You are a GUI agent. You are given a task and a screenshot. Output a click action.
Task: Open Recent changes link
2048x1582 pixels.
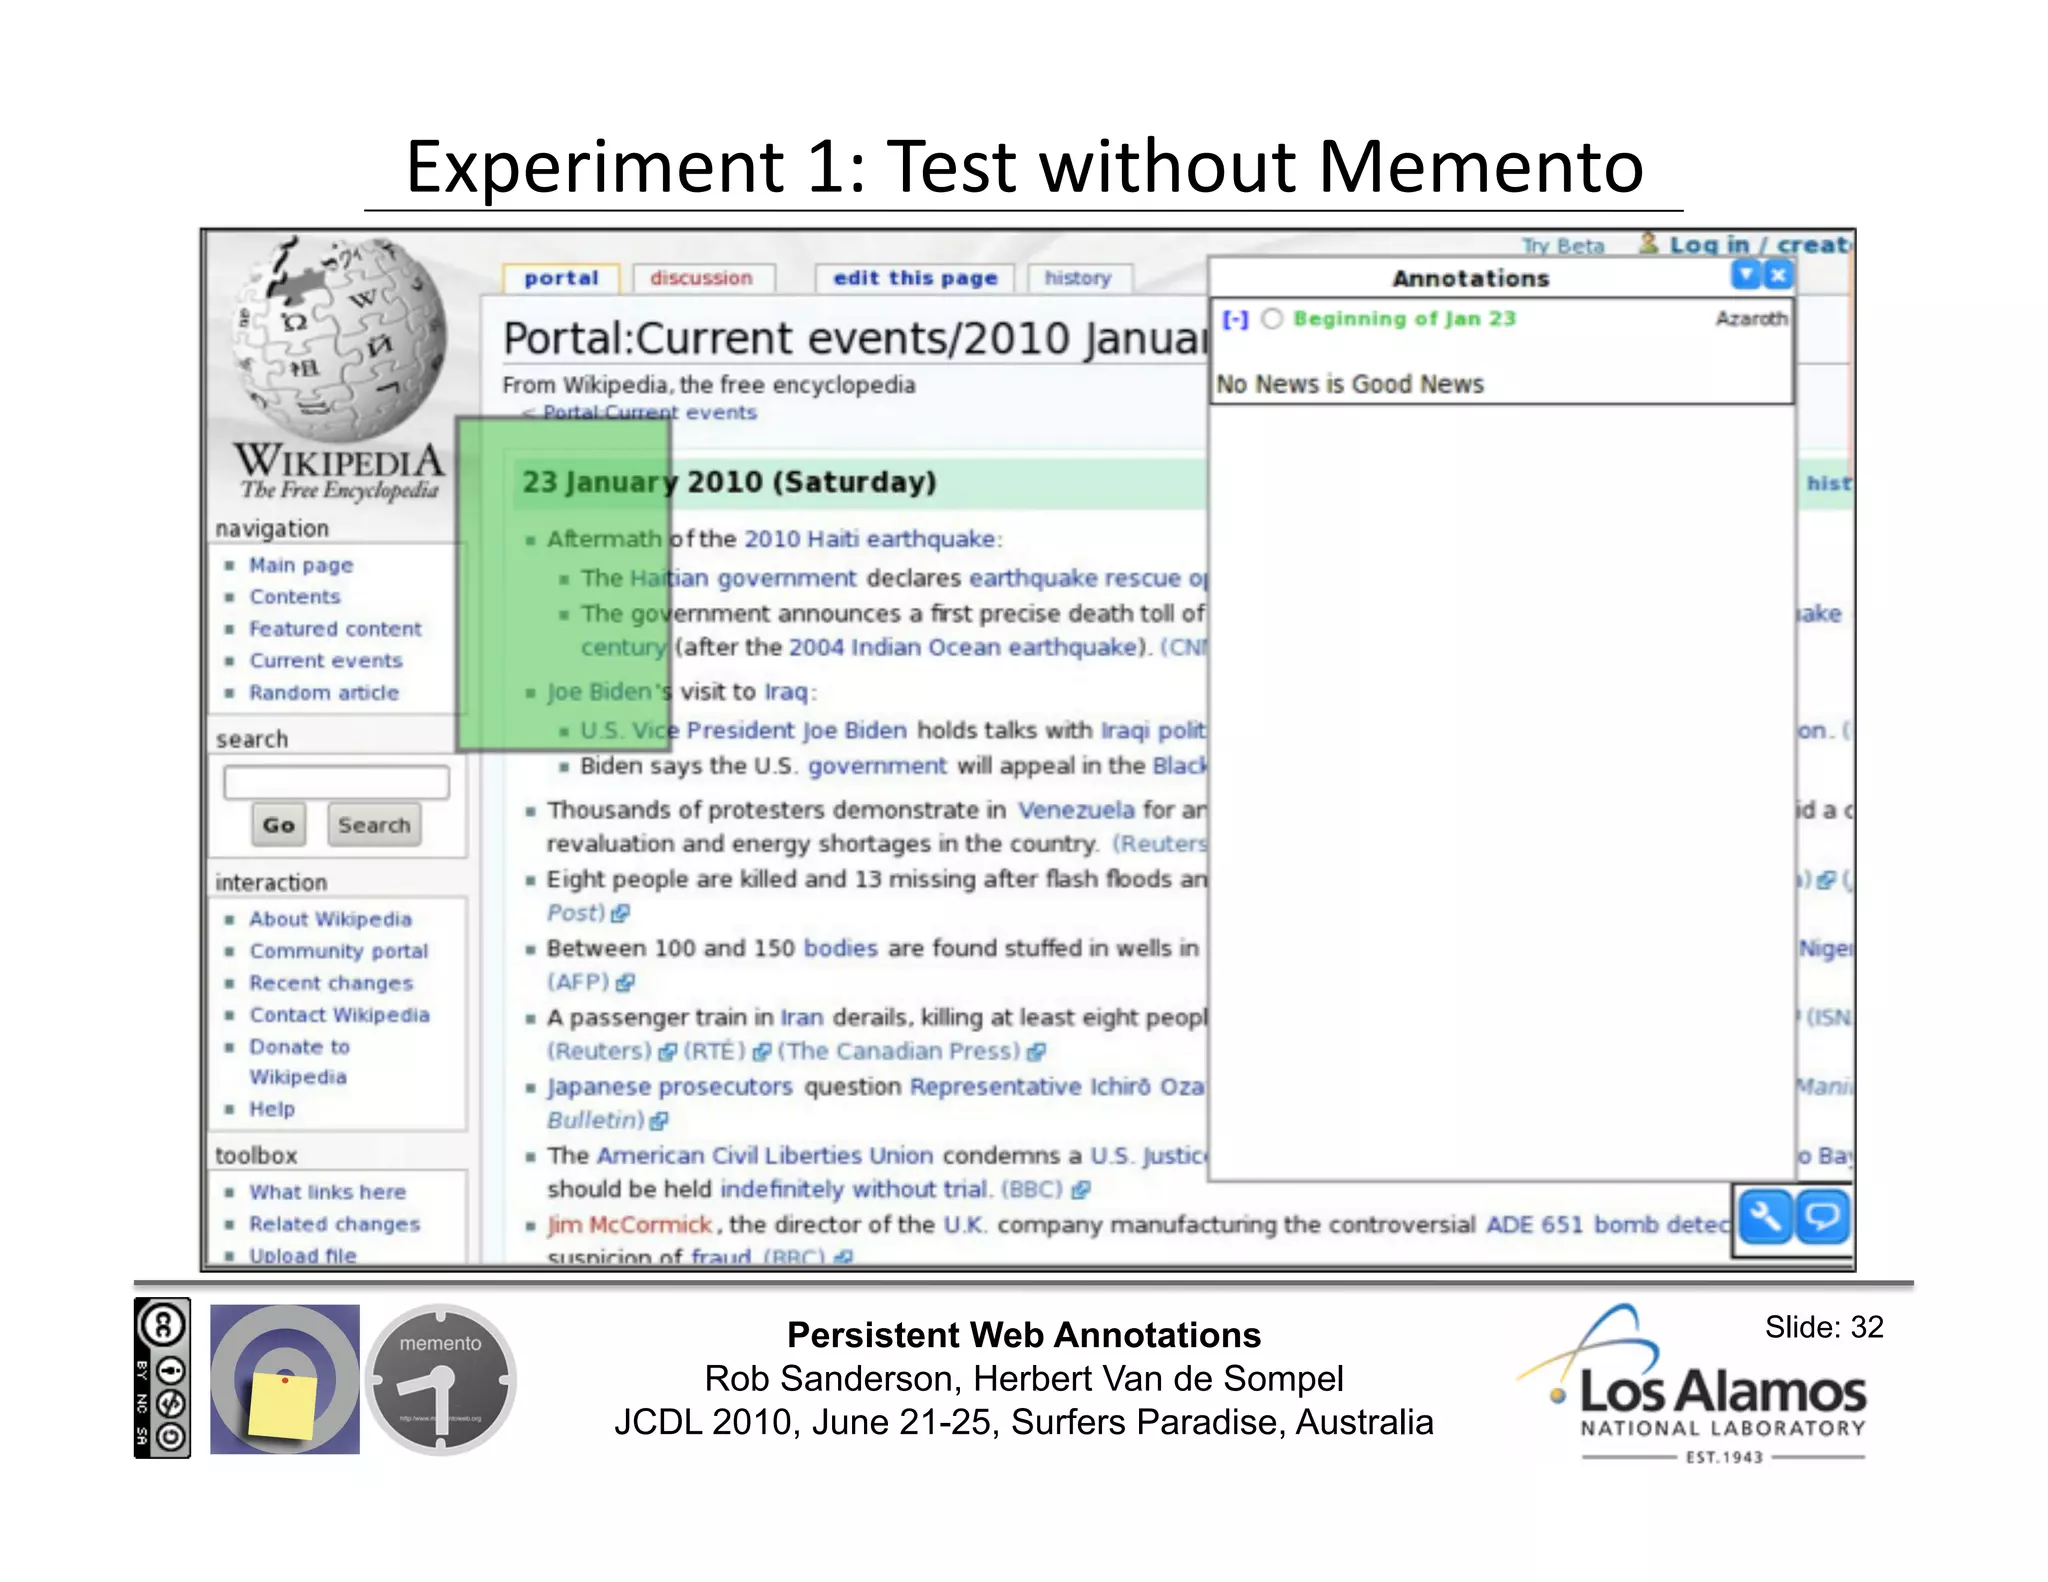(x=331, y=983)
